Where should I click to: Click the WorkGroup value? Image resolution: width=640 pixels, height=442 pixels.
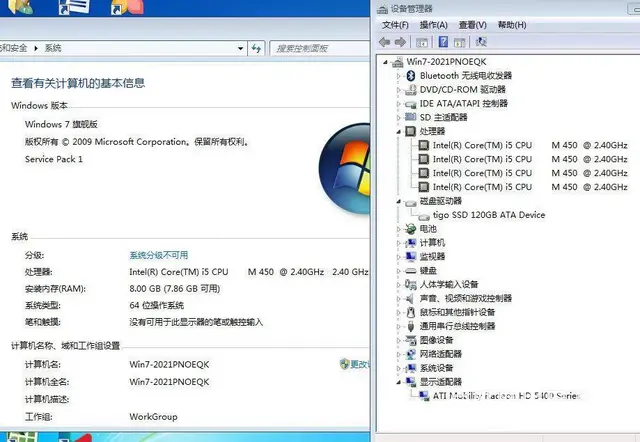point(153,417)
